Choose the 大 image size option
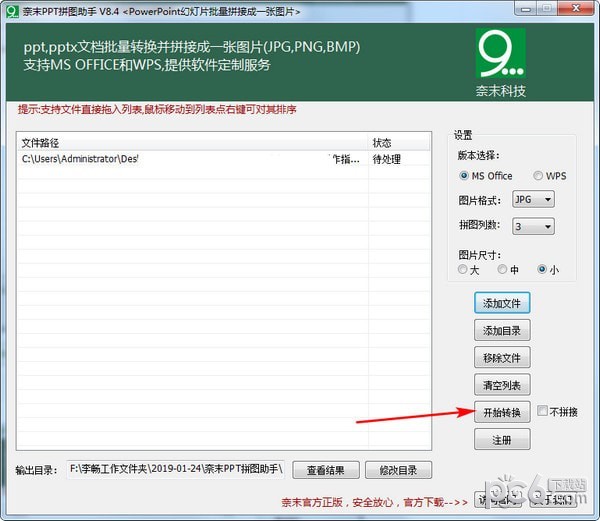The image size is (600, 521). coord(462,269)
